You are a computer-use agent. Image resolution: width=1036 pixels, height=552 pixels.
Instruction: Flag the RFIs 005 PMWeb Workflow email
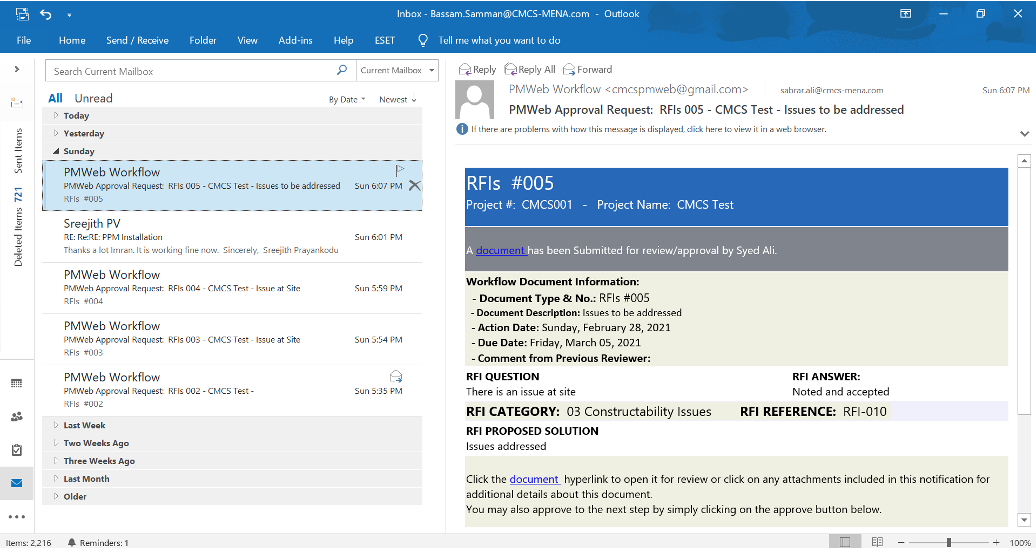(399, 171)
